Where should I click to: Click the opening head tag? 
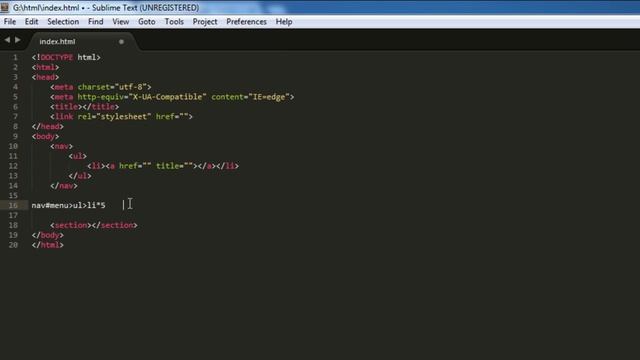pyautogui.click(x=45, y=77)
